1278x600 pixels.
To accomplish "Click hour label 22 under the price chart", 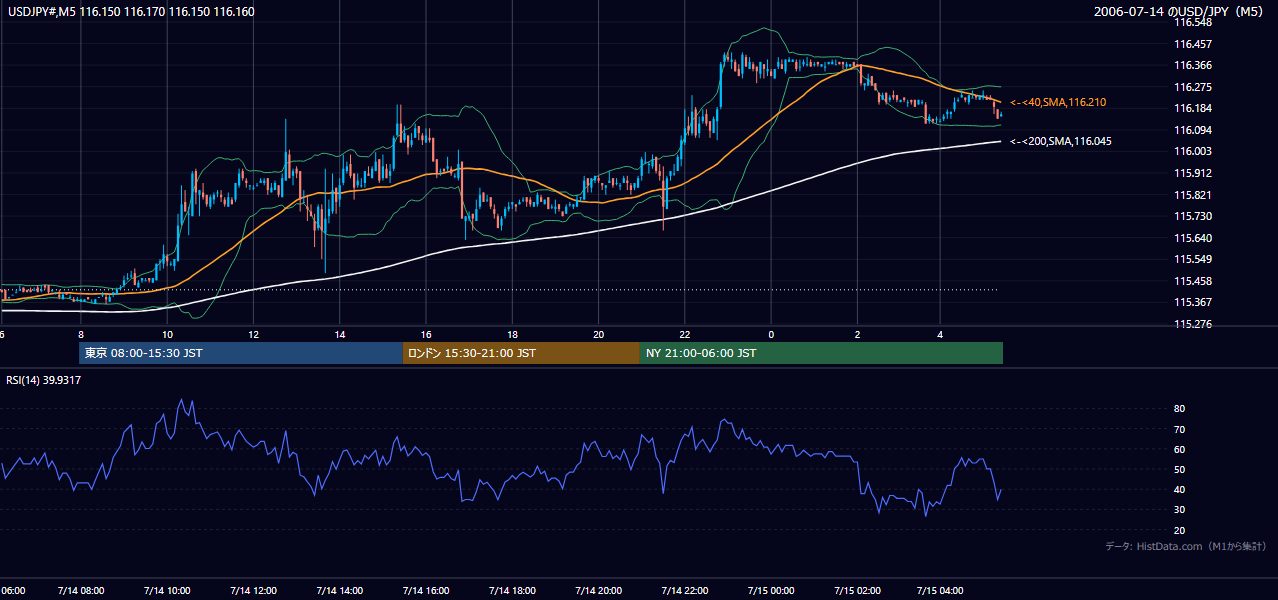I will click(685, 334).
